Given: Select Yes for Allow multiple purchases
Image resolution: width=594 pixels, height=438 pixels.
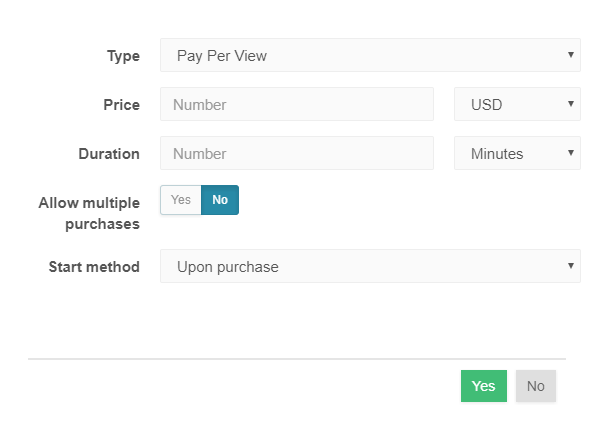Looking at the screenshot, I should click(181, 200).
